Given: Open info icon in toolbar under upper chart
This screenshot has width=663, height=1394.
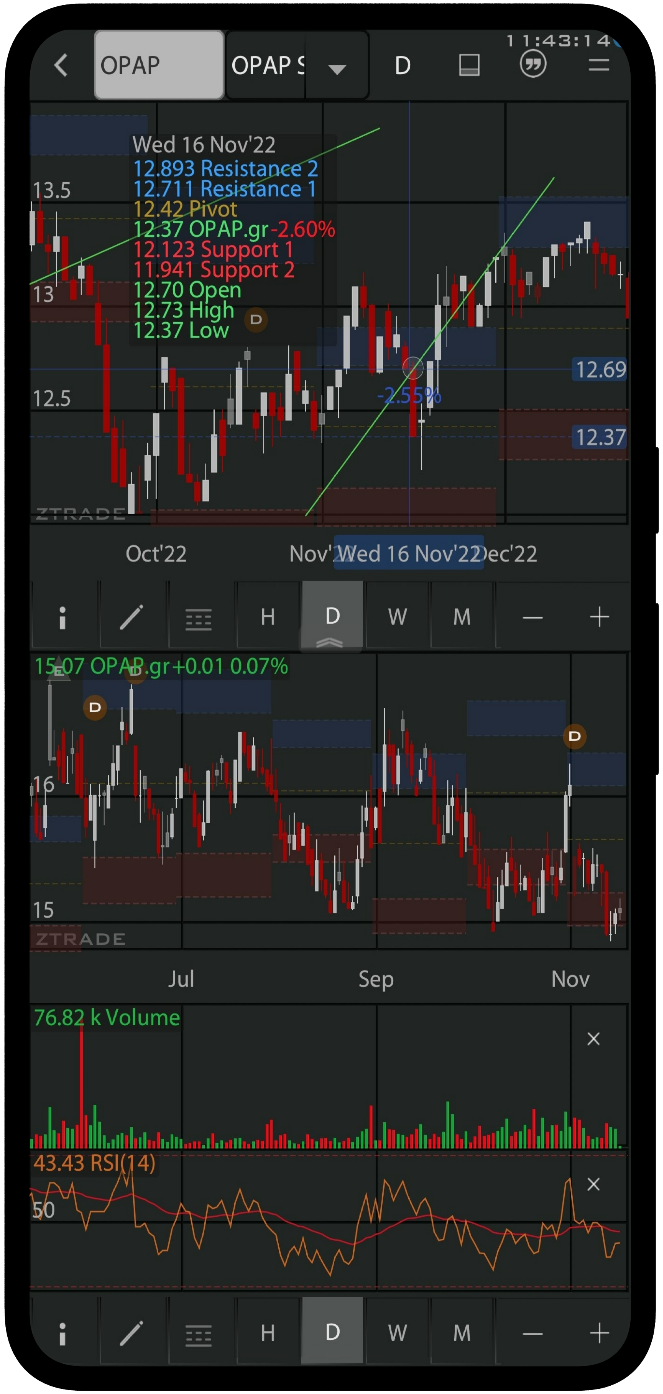Looking at the screenshot, I should [x=62, y=618].
